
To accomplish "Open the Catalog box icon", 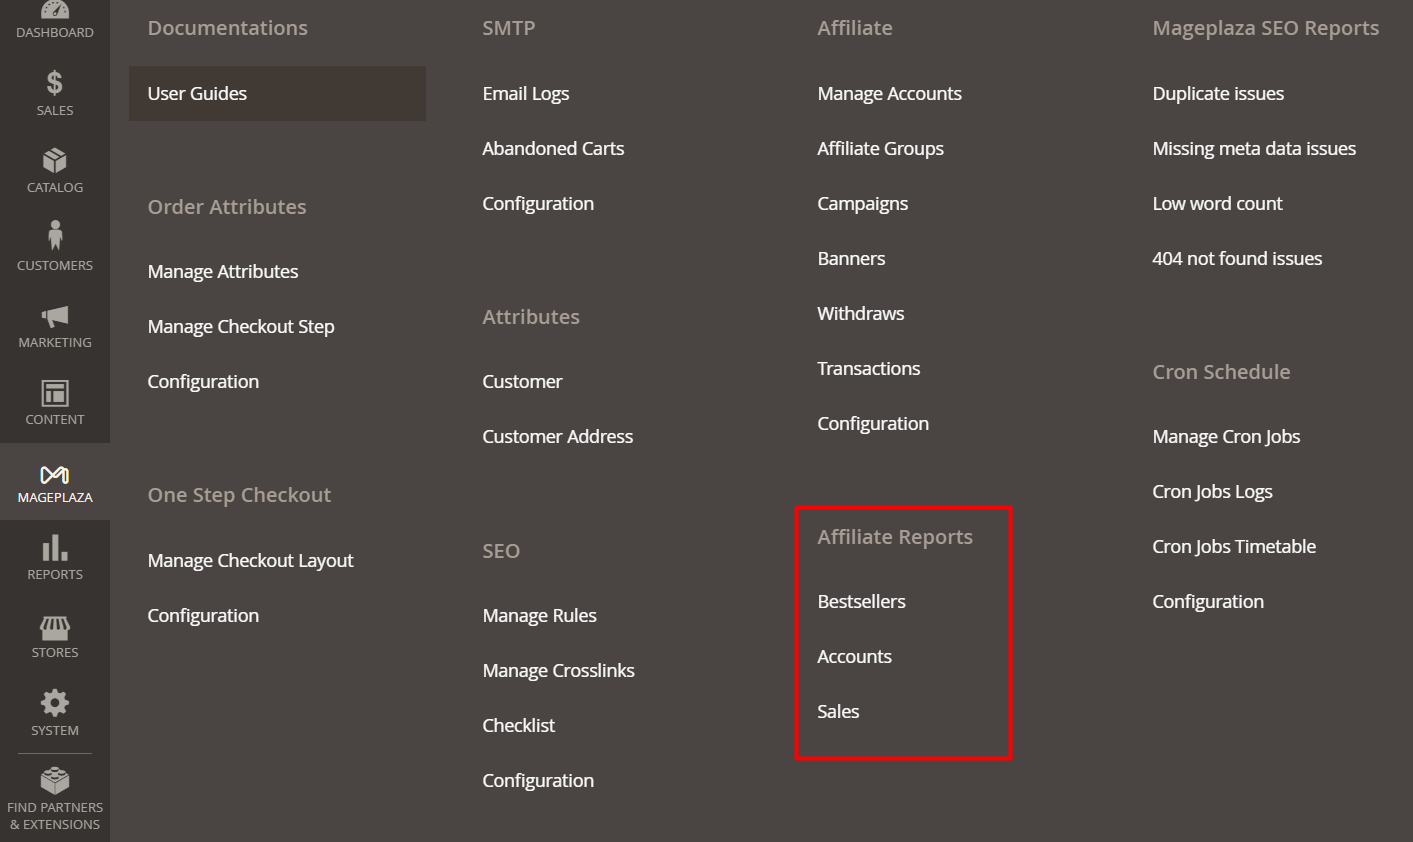I will [x=55, y=160].
